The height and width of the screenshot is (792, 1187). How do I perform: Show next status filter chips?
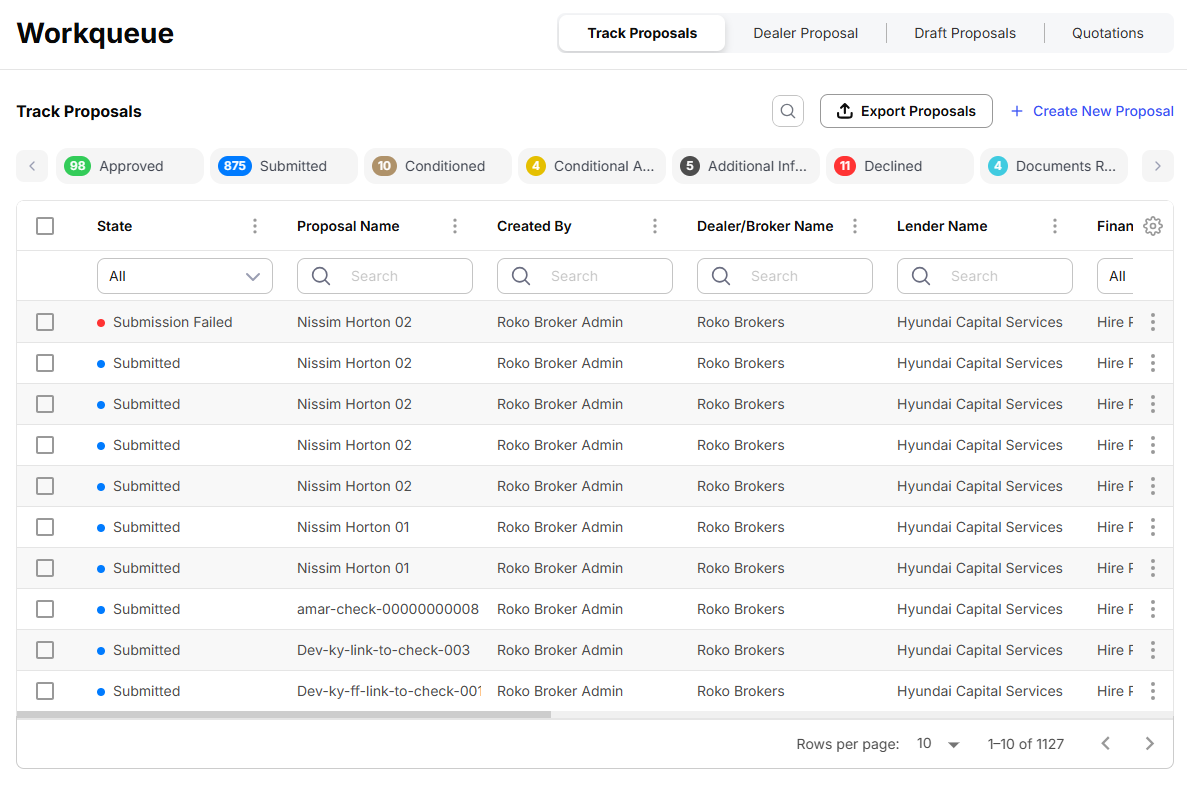[x=1157, y=166]
